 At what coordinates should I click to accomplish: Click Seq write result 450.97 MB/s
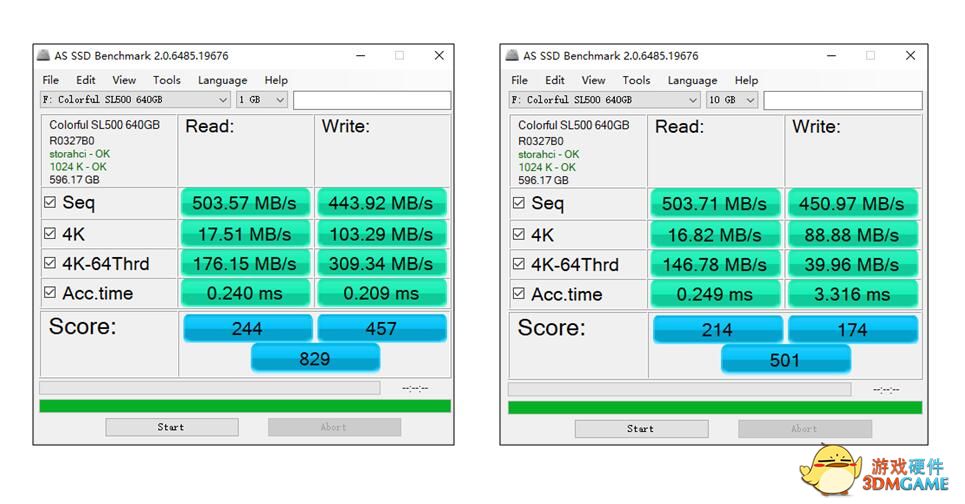tap(852, 204)
